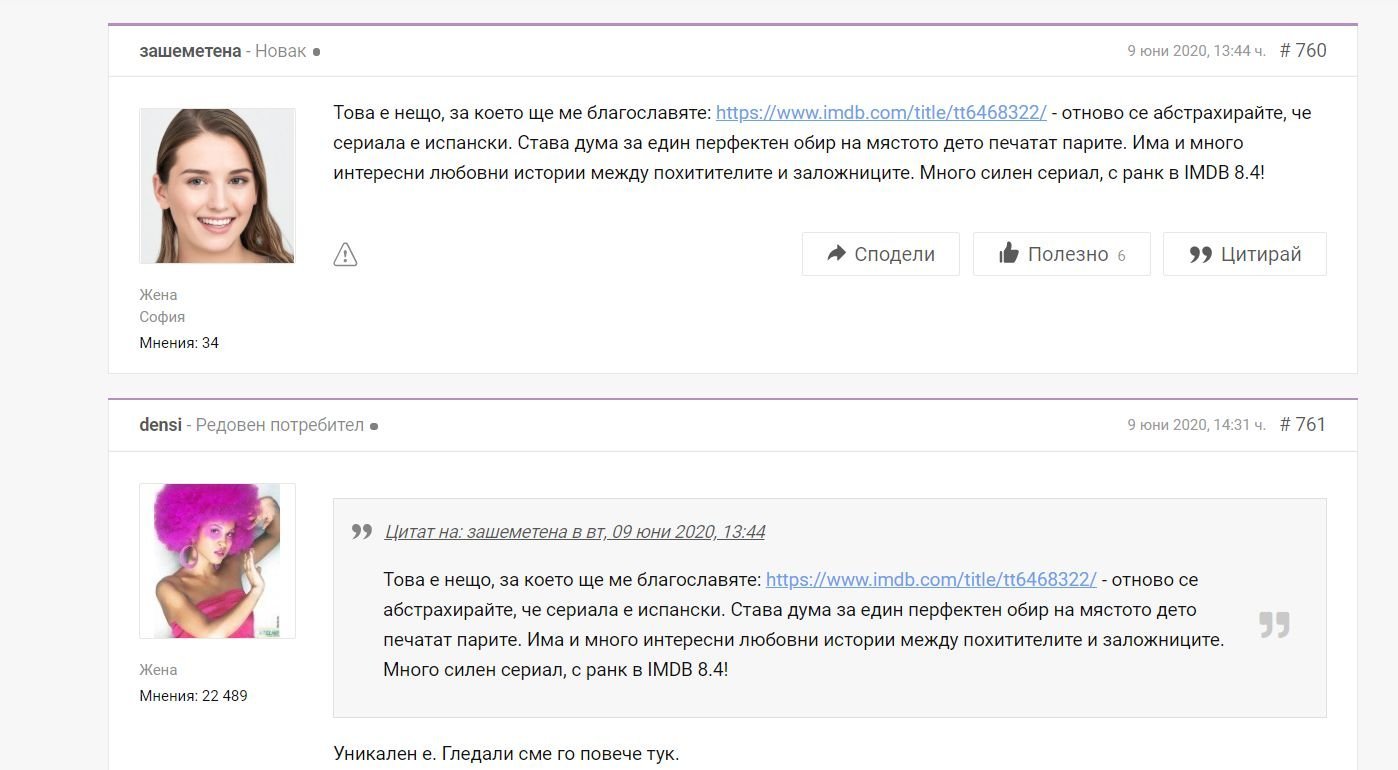Viewport: 1398px width, 770px height.
Task: Share post 760 with Сподели button
Action: click(880, 254)
